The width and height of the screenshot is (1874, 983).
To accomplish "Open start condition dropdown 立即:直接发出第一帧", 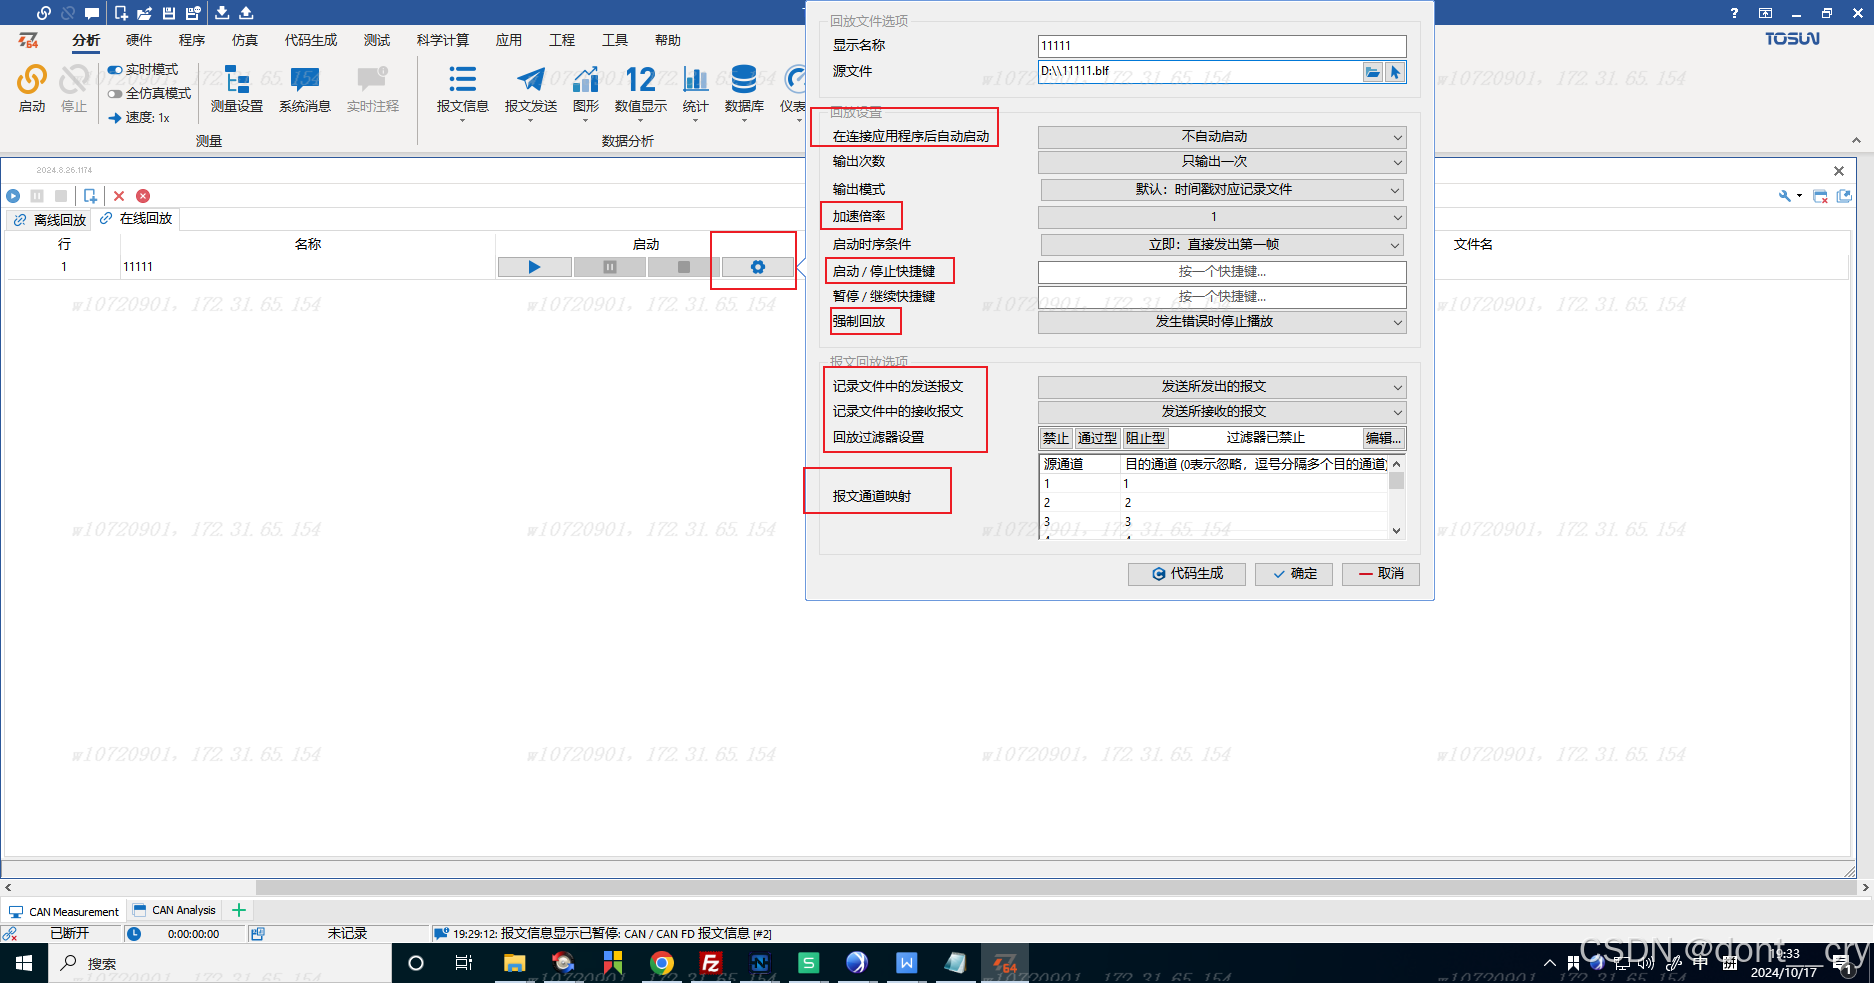I will click(x=1222, y=245).
